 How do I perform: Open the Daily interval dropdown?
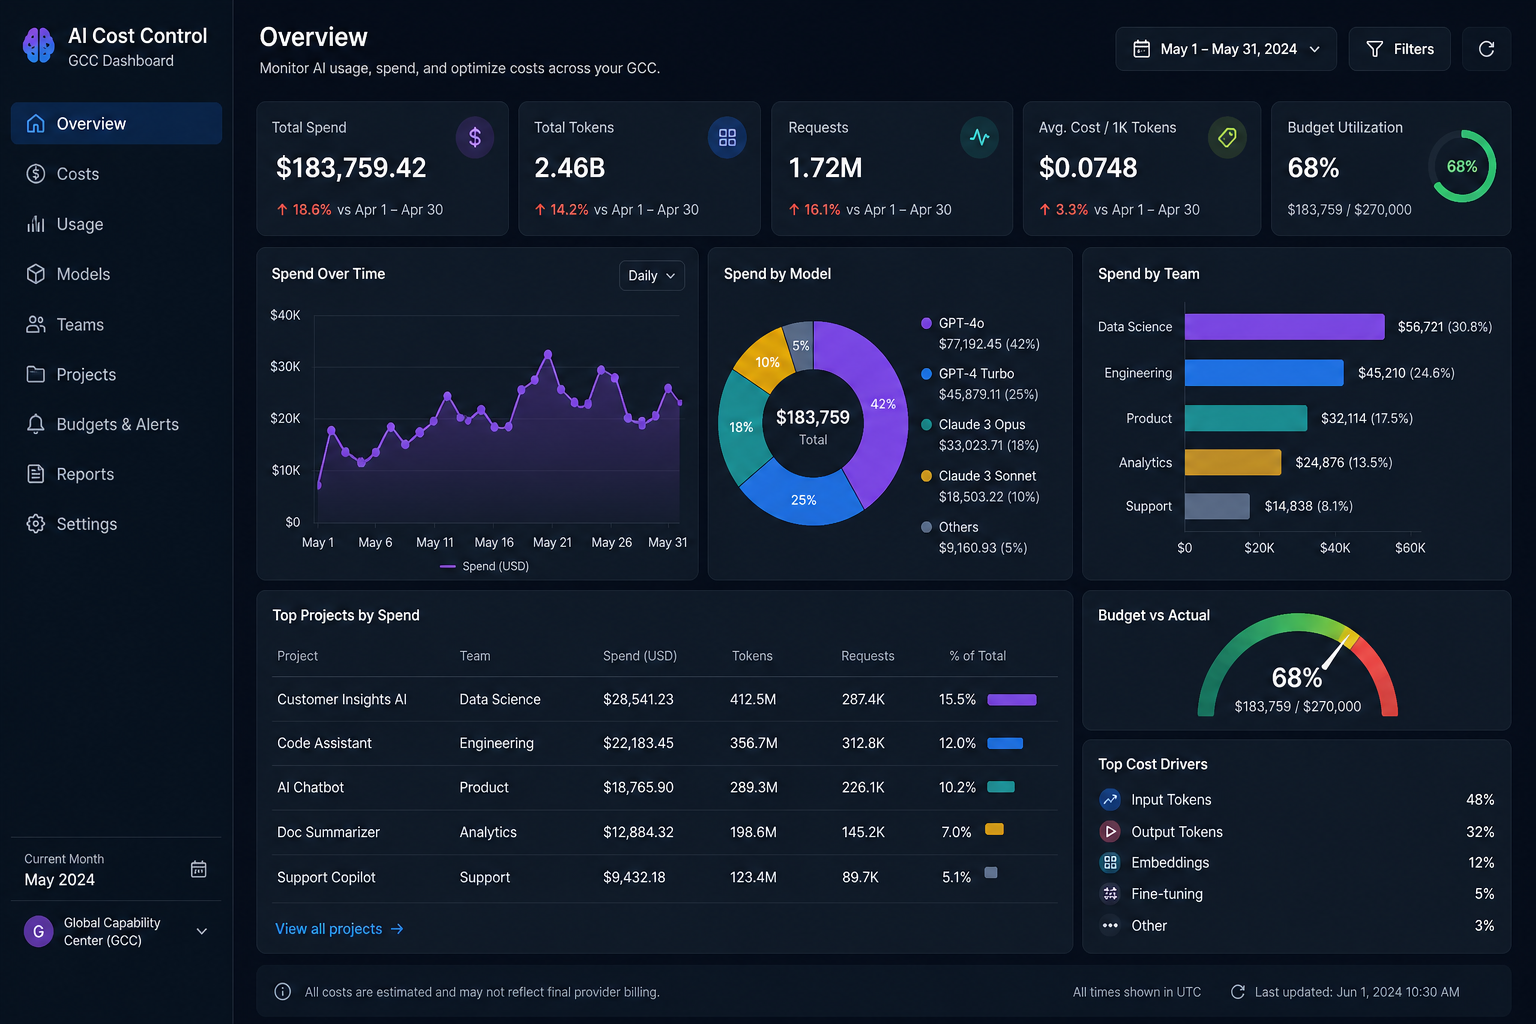[652, 276]
